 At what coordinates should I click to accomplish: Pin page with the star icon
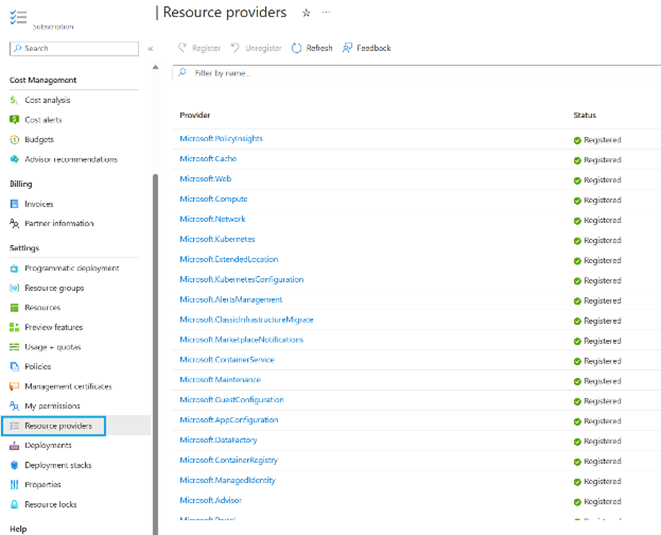click(306, 13)
